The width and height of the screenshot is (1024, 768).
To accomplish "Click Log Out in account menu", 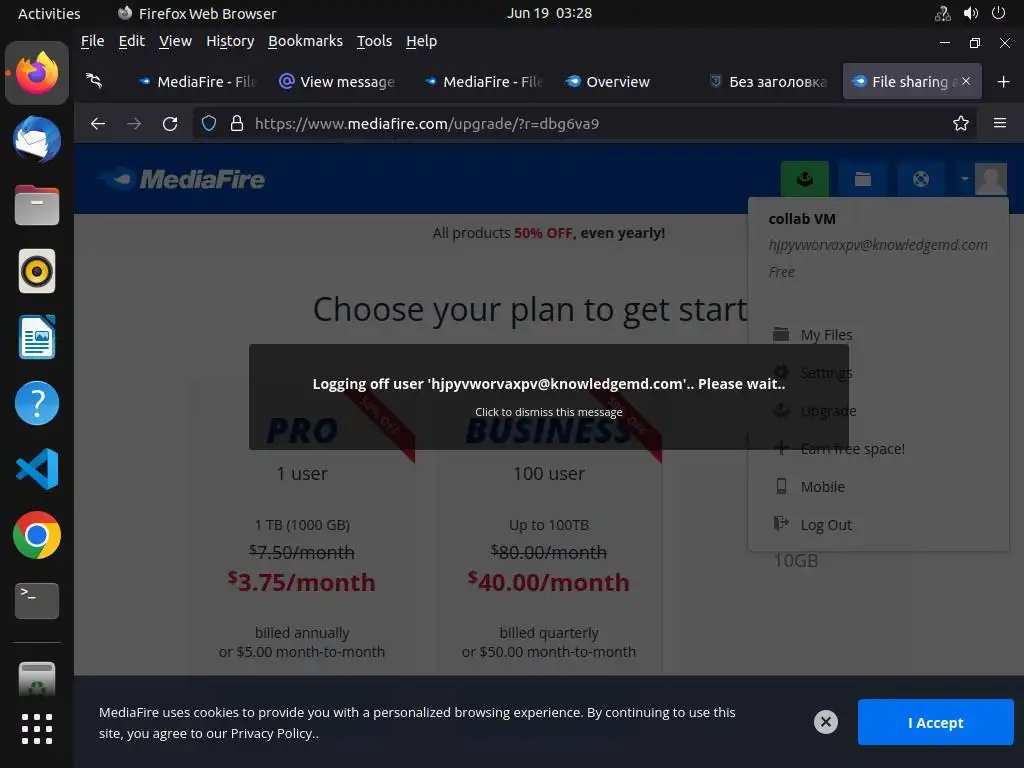I will pos(825,525).
